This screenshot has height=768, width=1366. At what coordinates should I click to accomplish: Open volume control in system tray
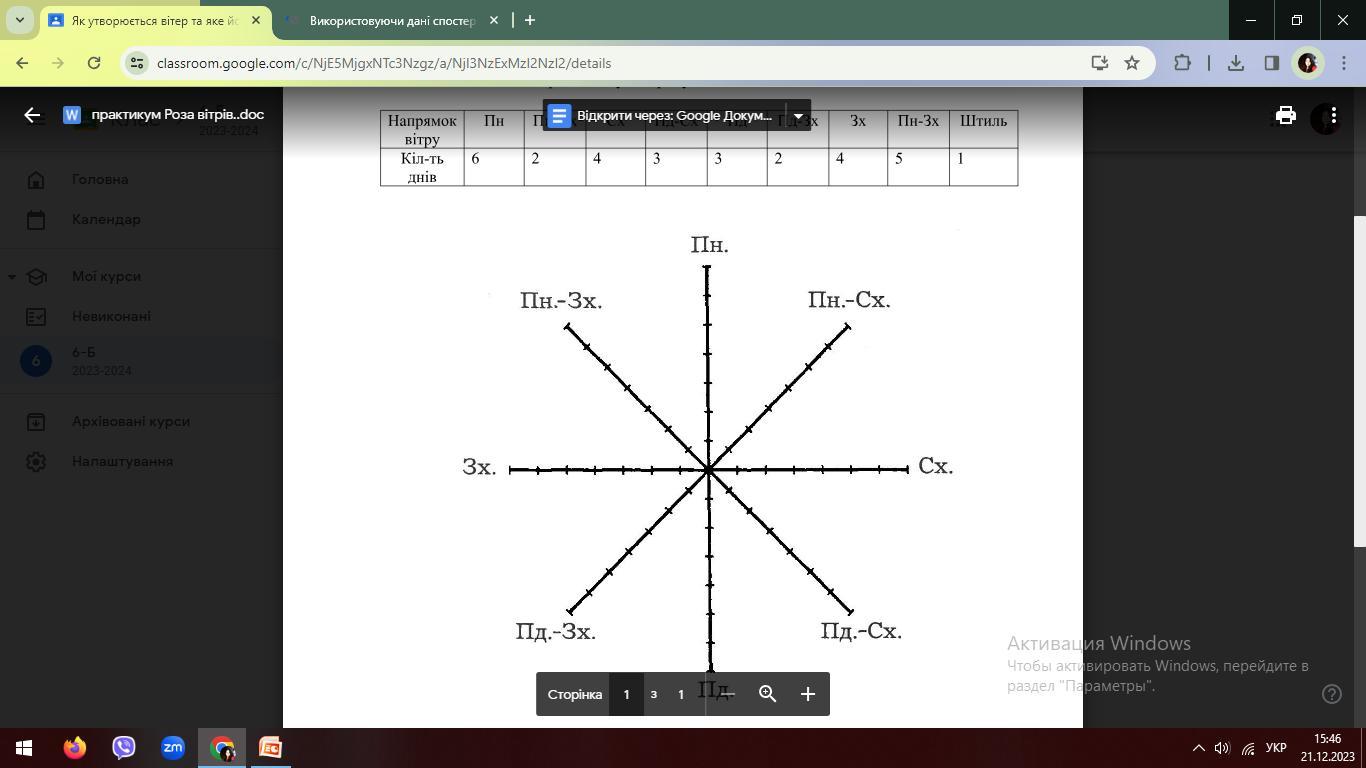click(1222, 748)
